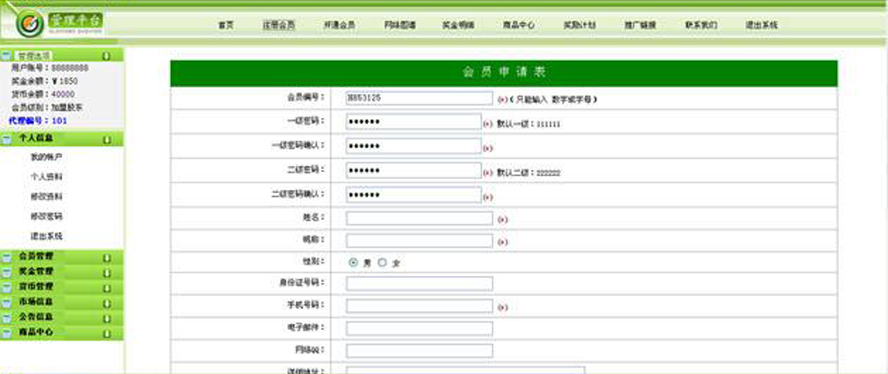The width and height of the screenshot is (888, 374).
Task: Click into the 会员编号 input field
Action: tap(419, 98)
